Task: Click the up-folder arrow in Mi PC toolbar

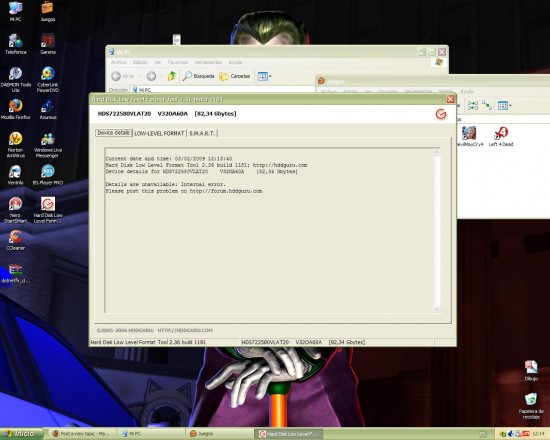Action: [172, 76]
